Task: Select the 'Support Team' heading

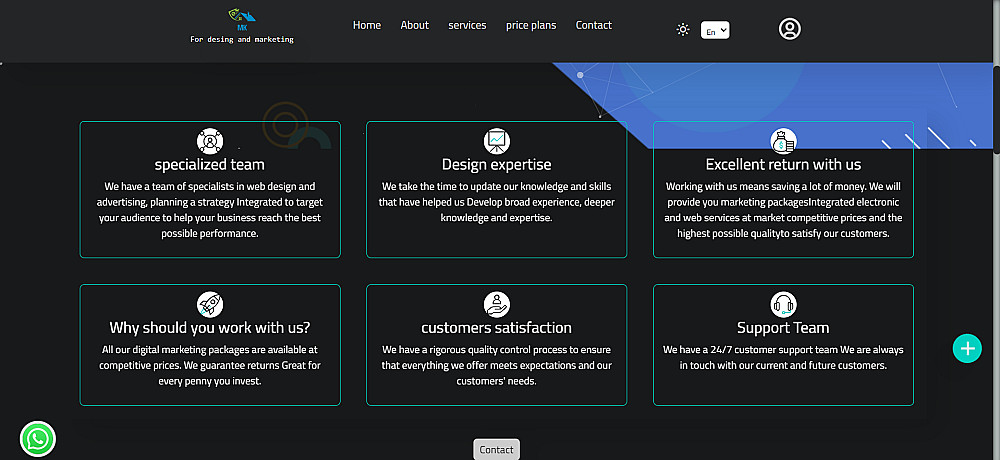Action: pyautogui.click(x=783, y=328)
